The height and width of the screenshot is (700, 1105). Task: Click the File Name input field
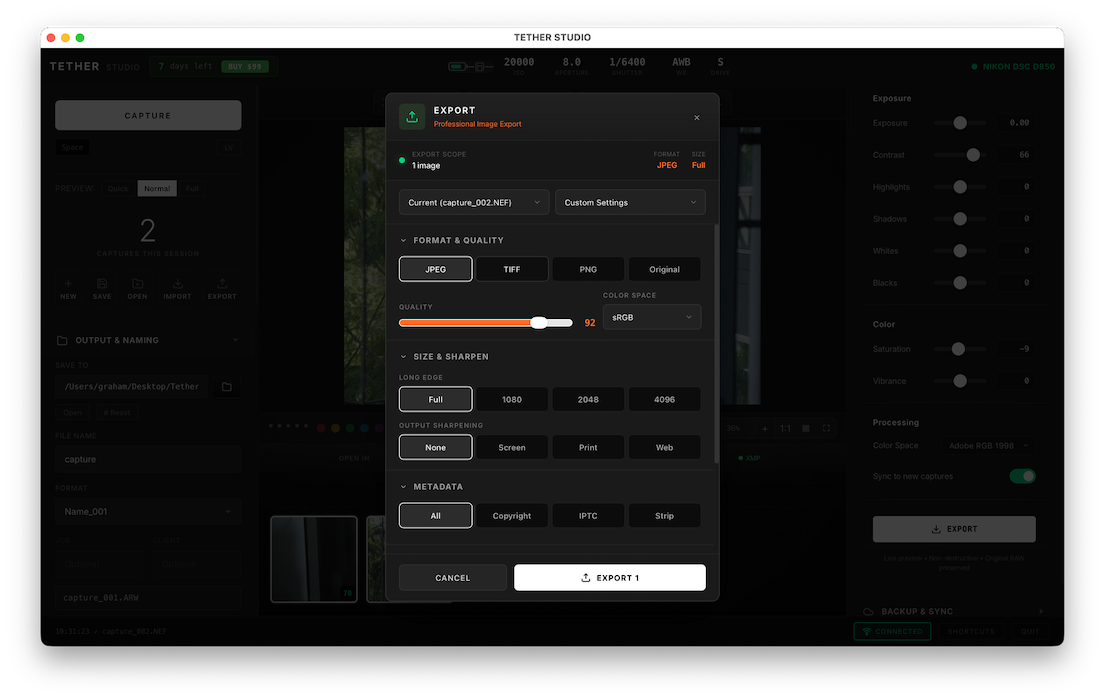click(148, 459)
